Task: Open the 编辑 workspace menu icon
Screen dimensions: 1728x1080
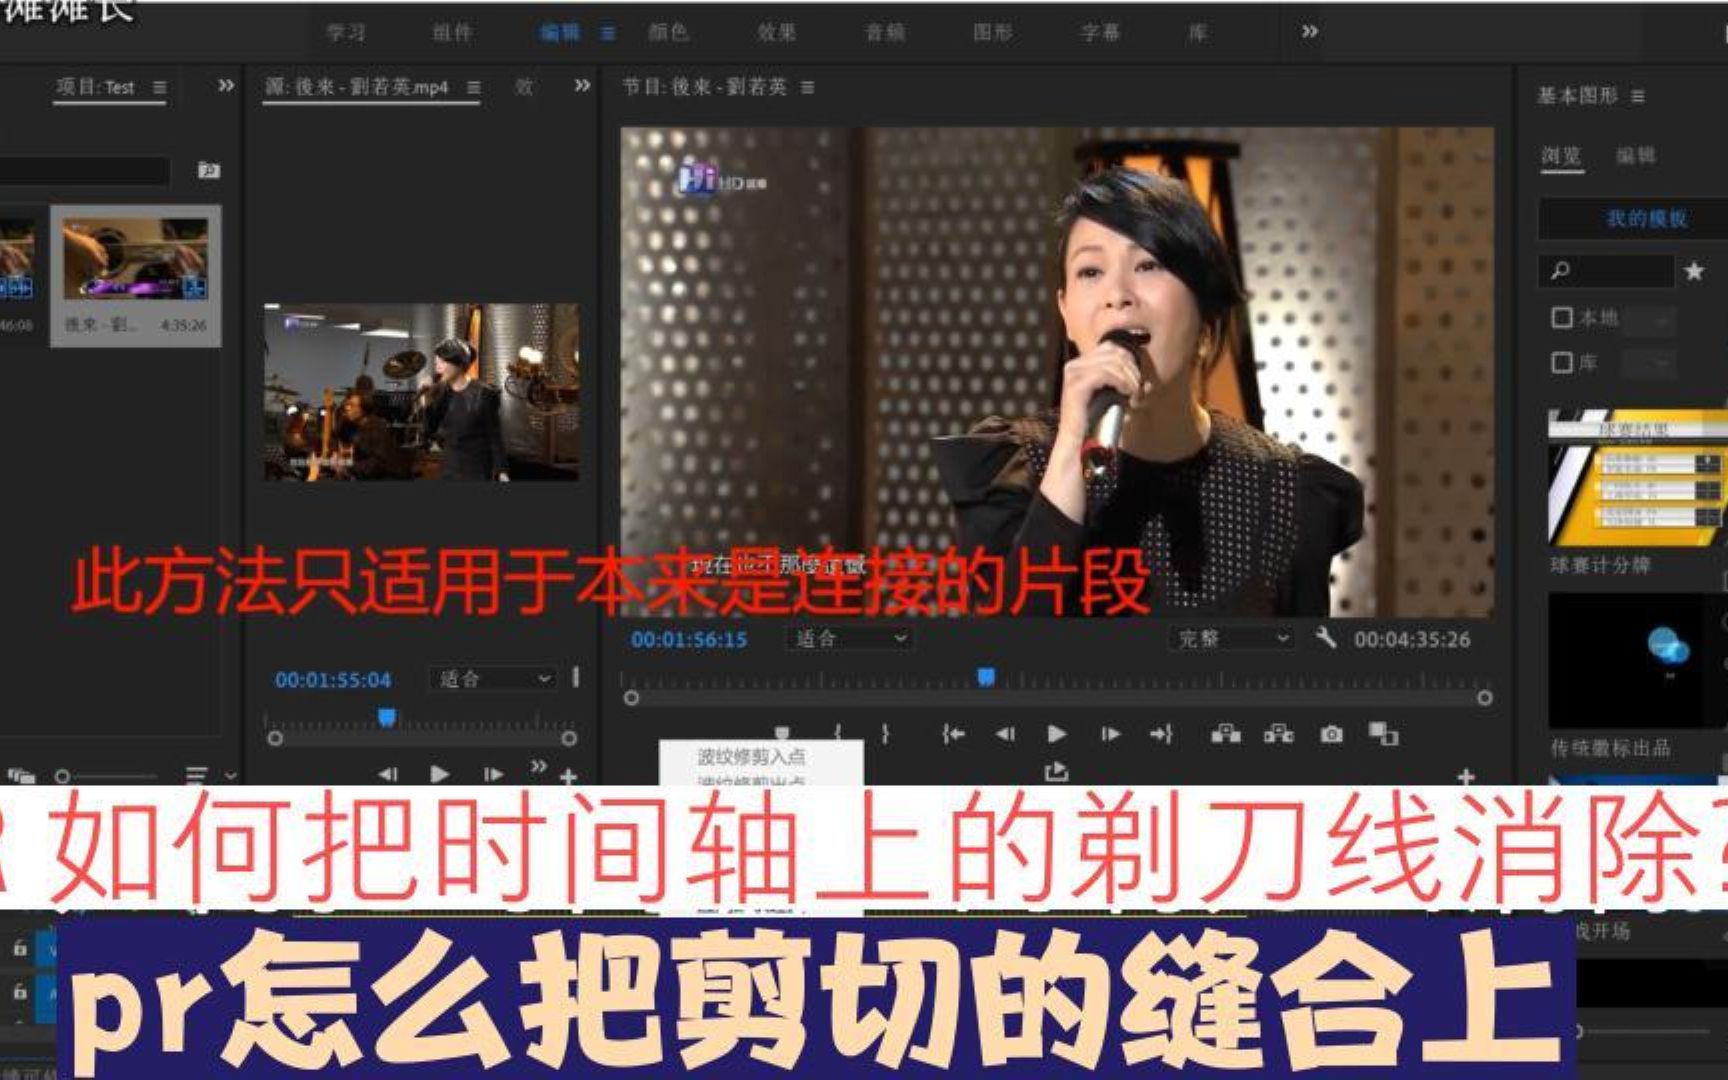Action: click(608, 33)
